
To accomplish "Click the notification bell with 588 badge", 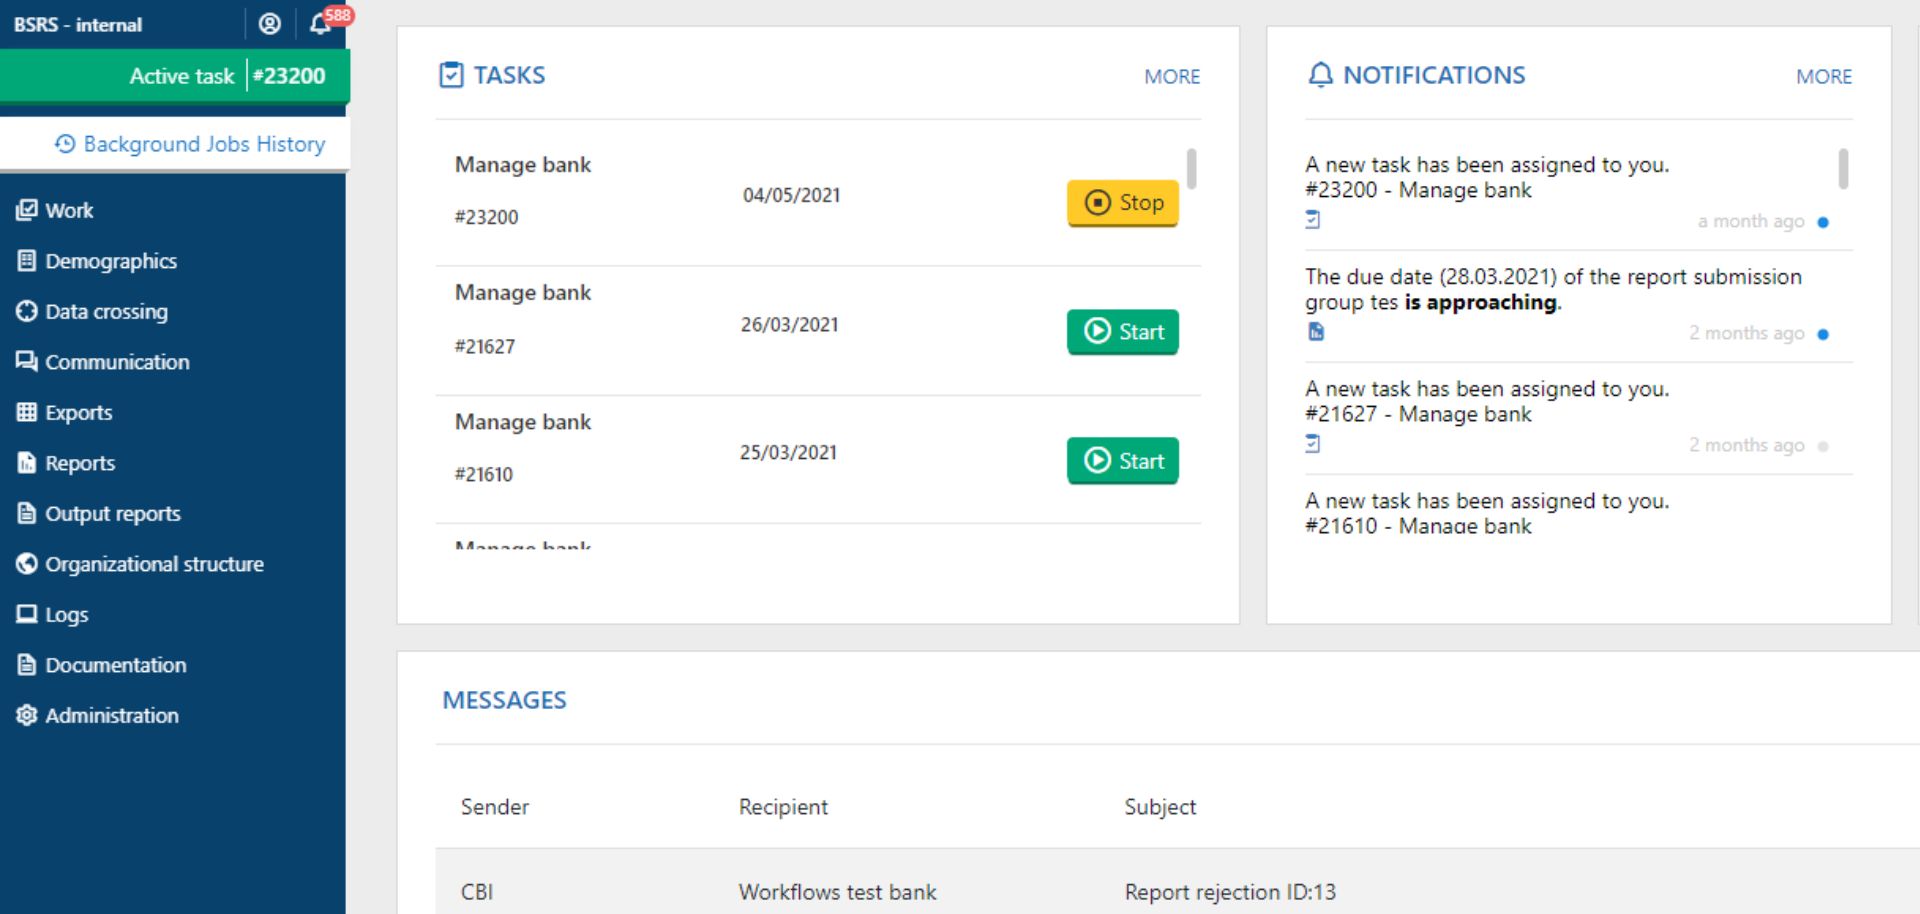I will tap(321, 24).
